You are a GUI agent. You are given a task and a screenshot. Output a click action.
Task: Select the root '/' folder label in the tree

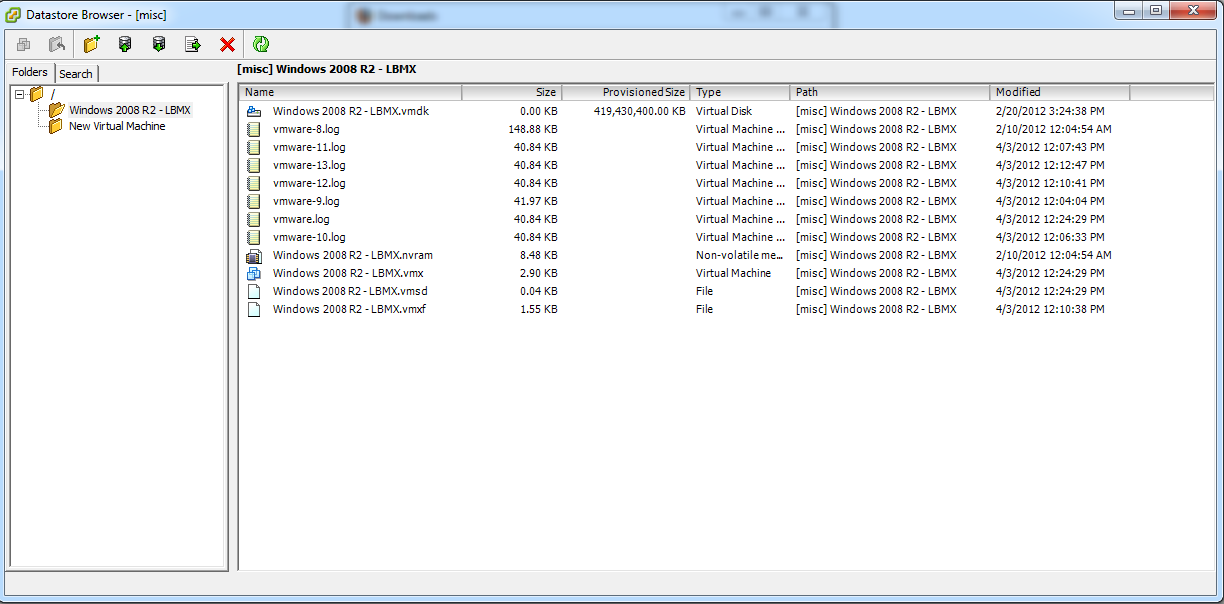coord(53,94)
